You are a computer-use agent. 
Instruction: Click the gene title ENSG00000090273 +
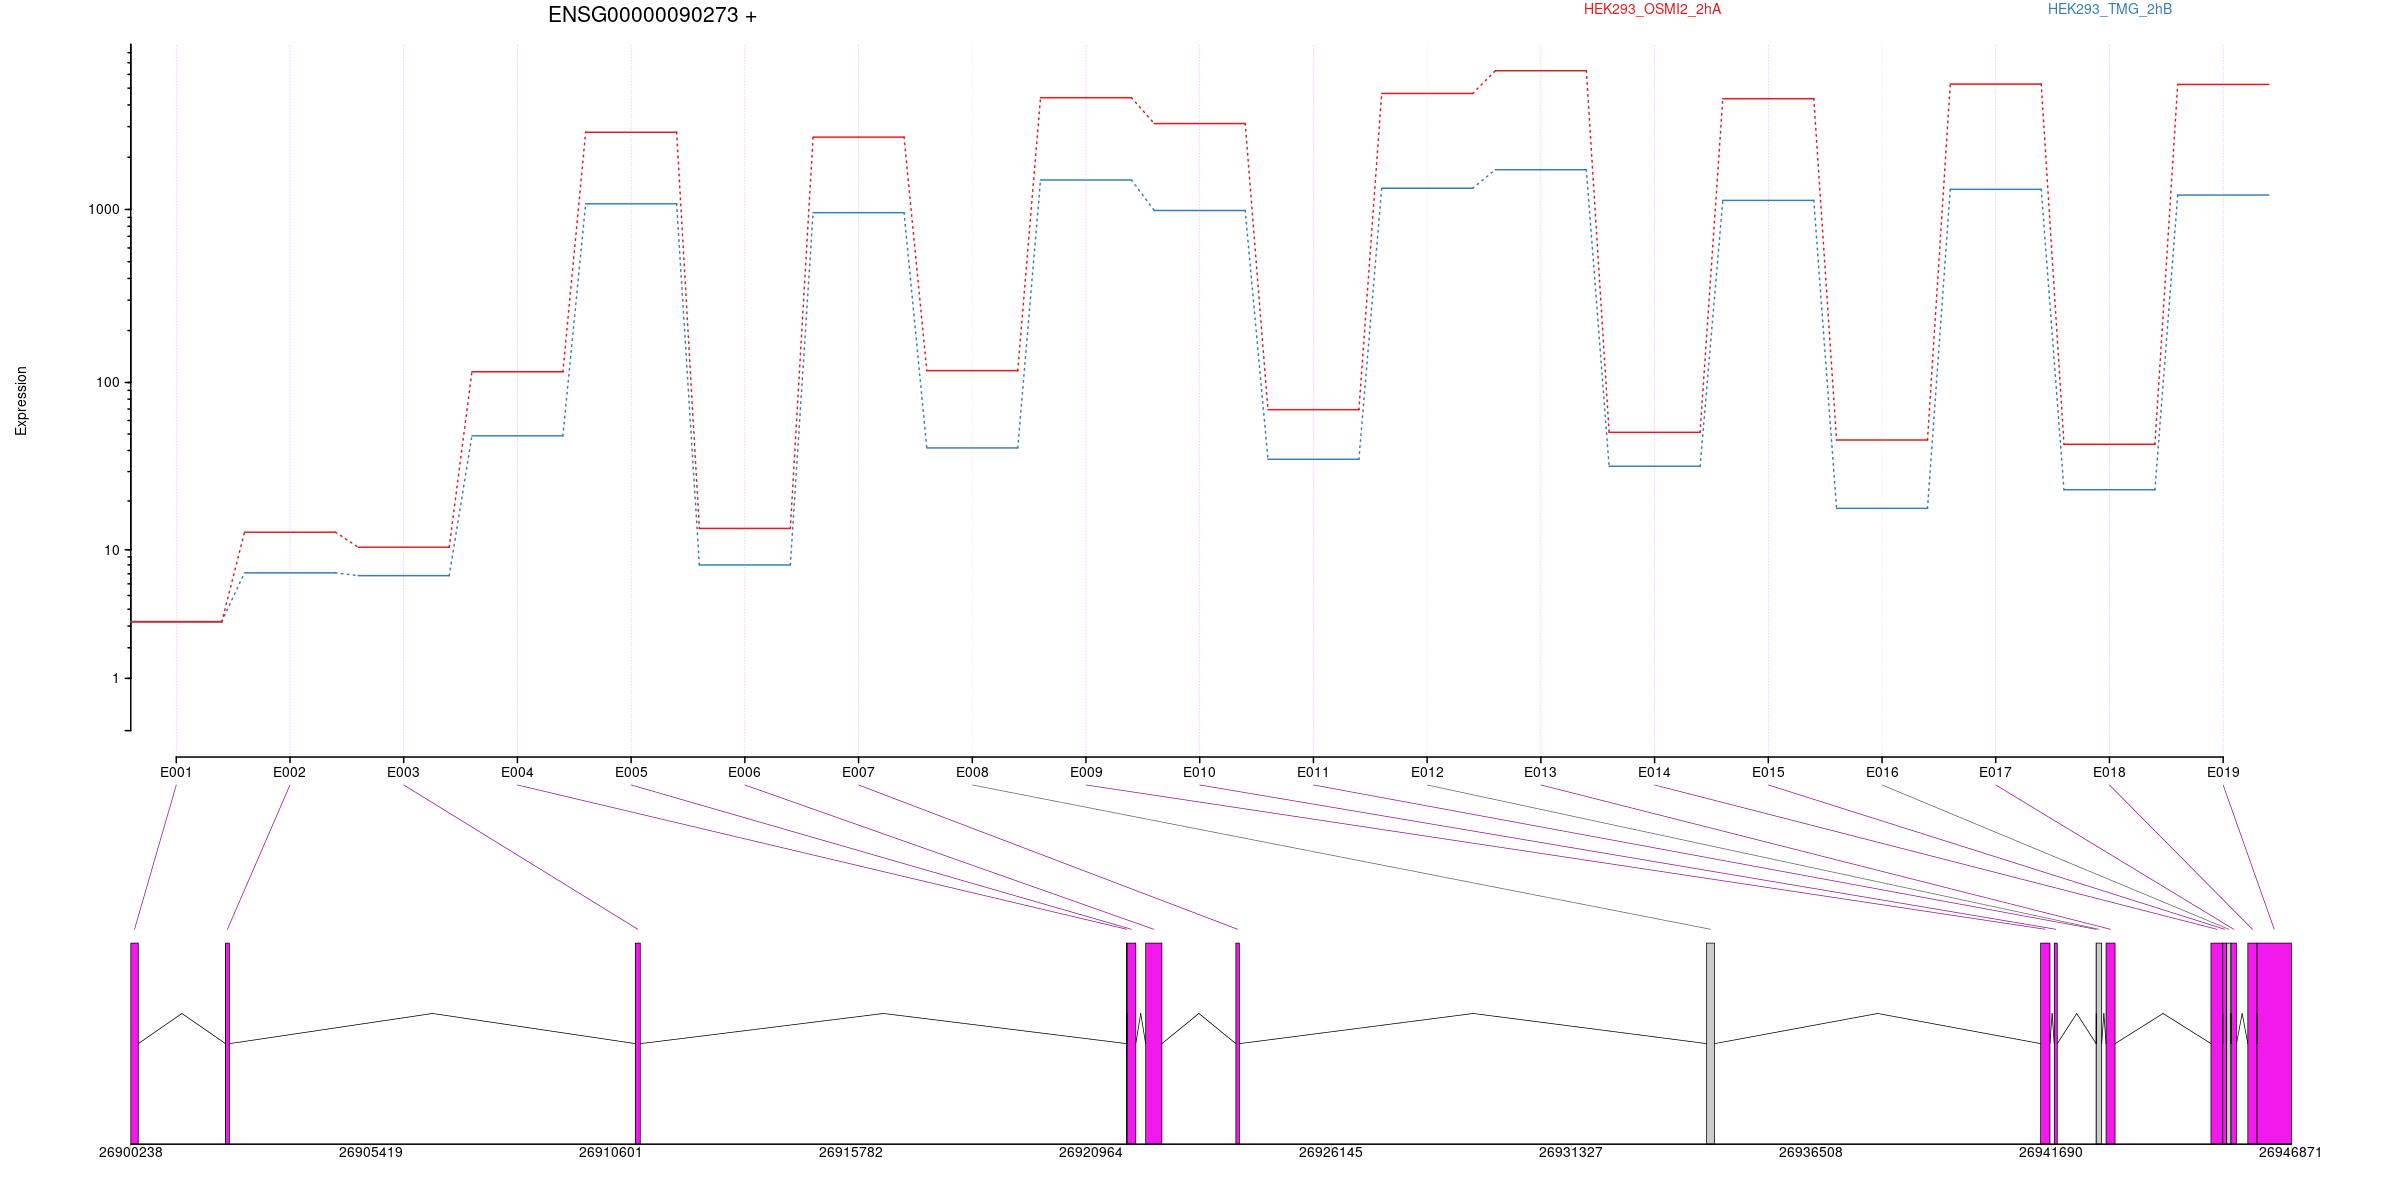(652, 15)
